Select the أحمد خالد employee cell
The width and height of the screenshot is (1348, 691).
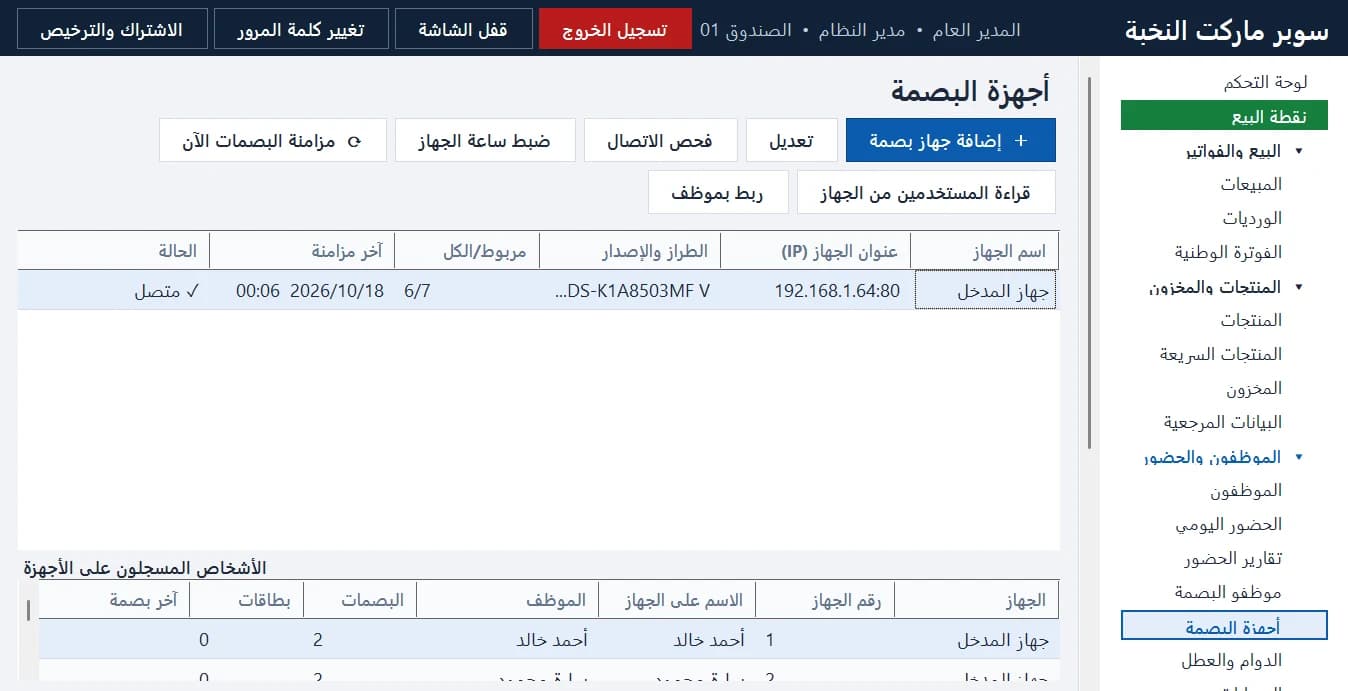(x=508, y=640)
